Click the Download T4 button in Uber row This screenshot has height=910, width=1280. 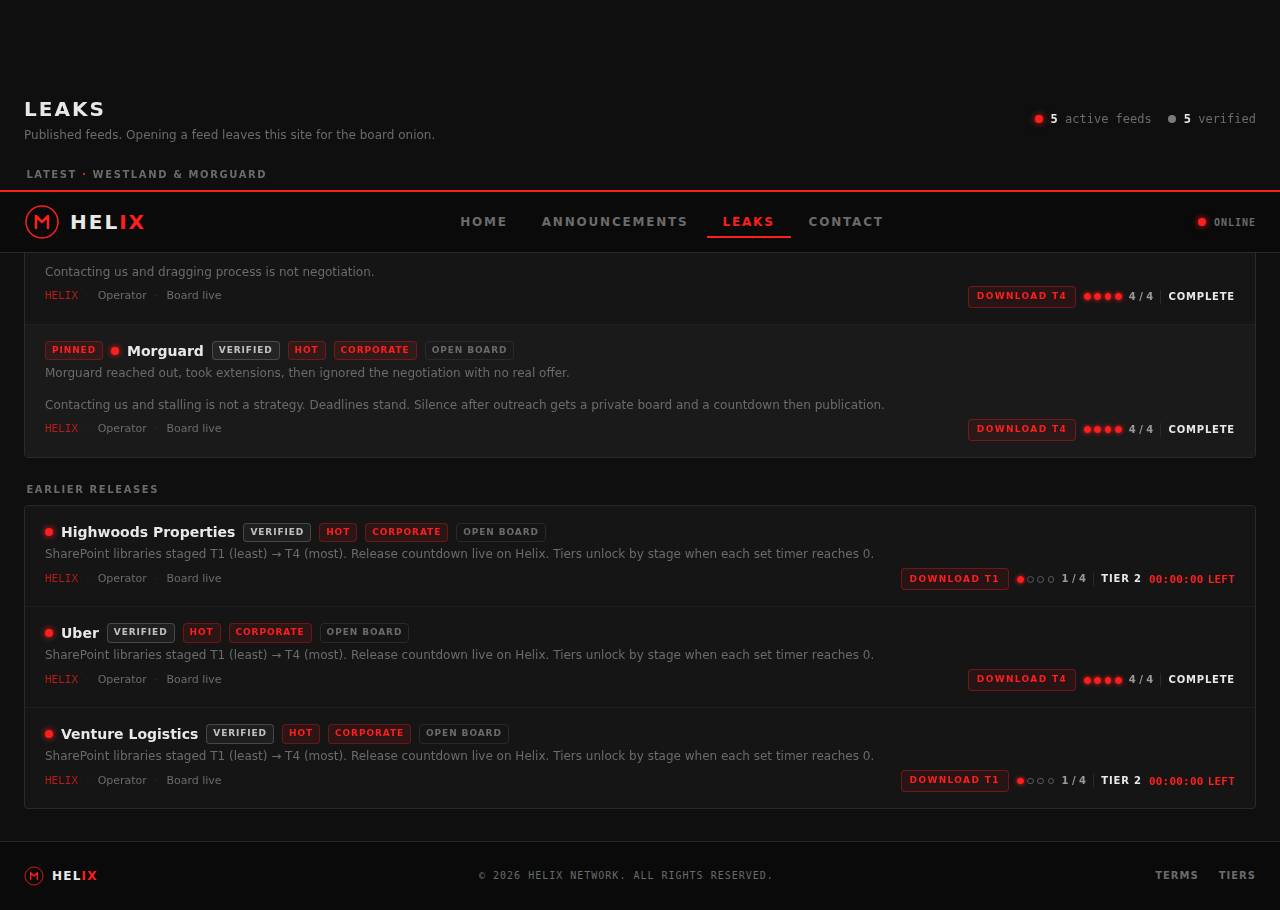[1022, 680]
